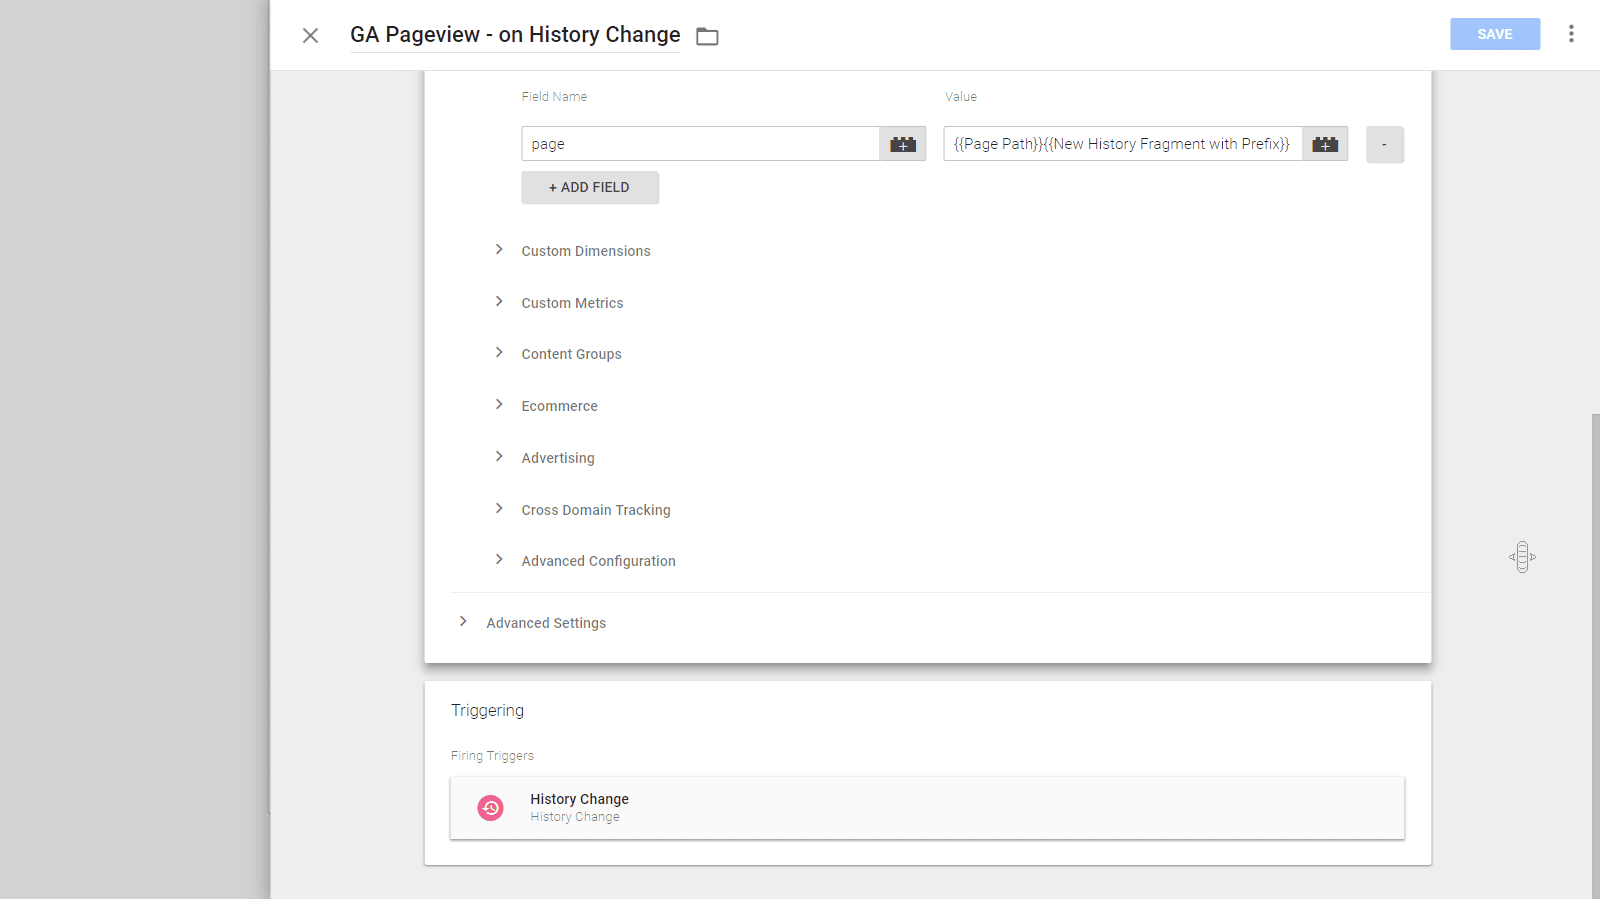This screenshot has width=1600, height=899.
Task: Click the Value input with Page Path variables
Action: [x=1123, y=144]
